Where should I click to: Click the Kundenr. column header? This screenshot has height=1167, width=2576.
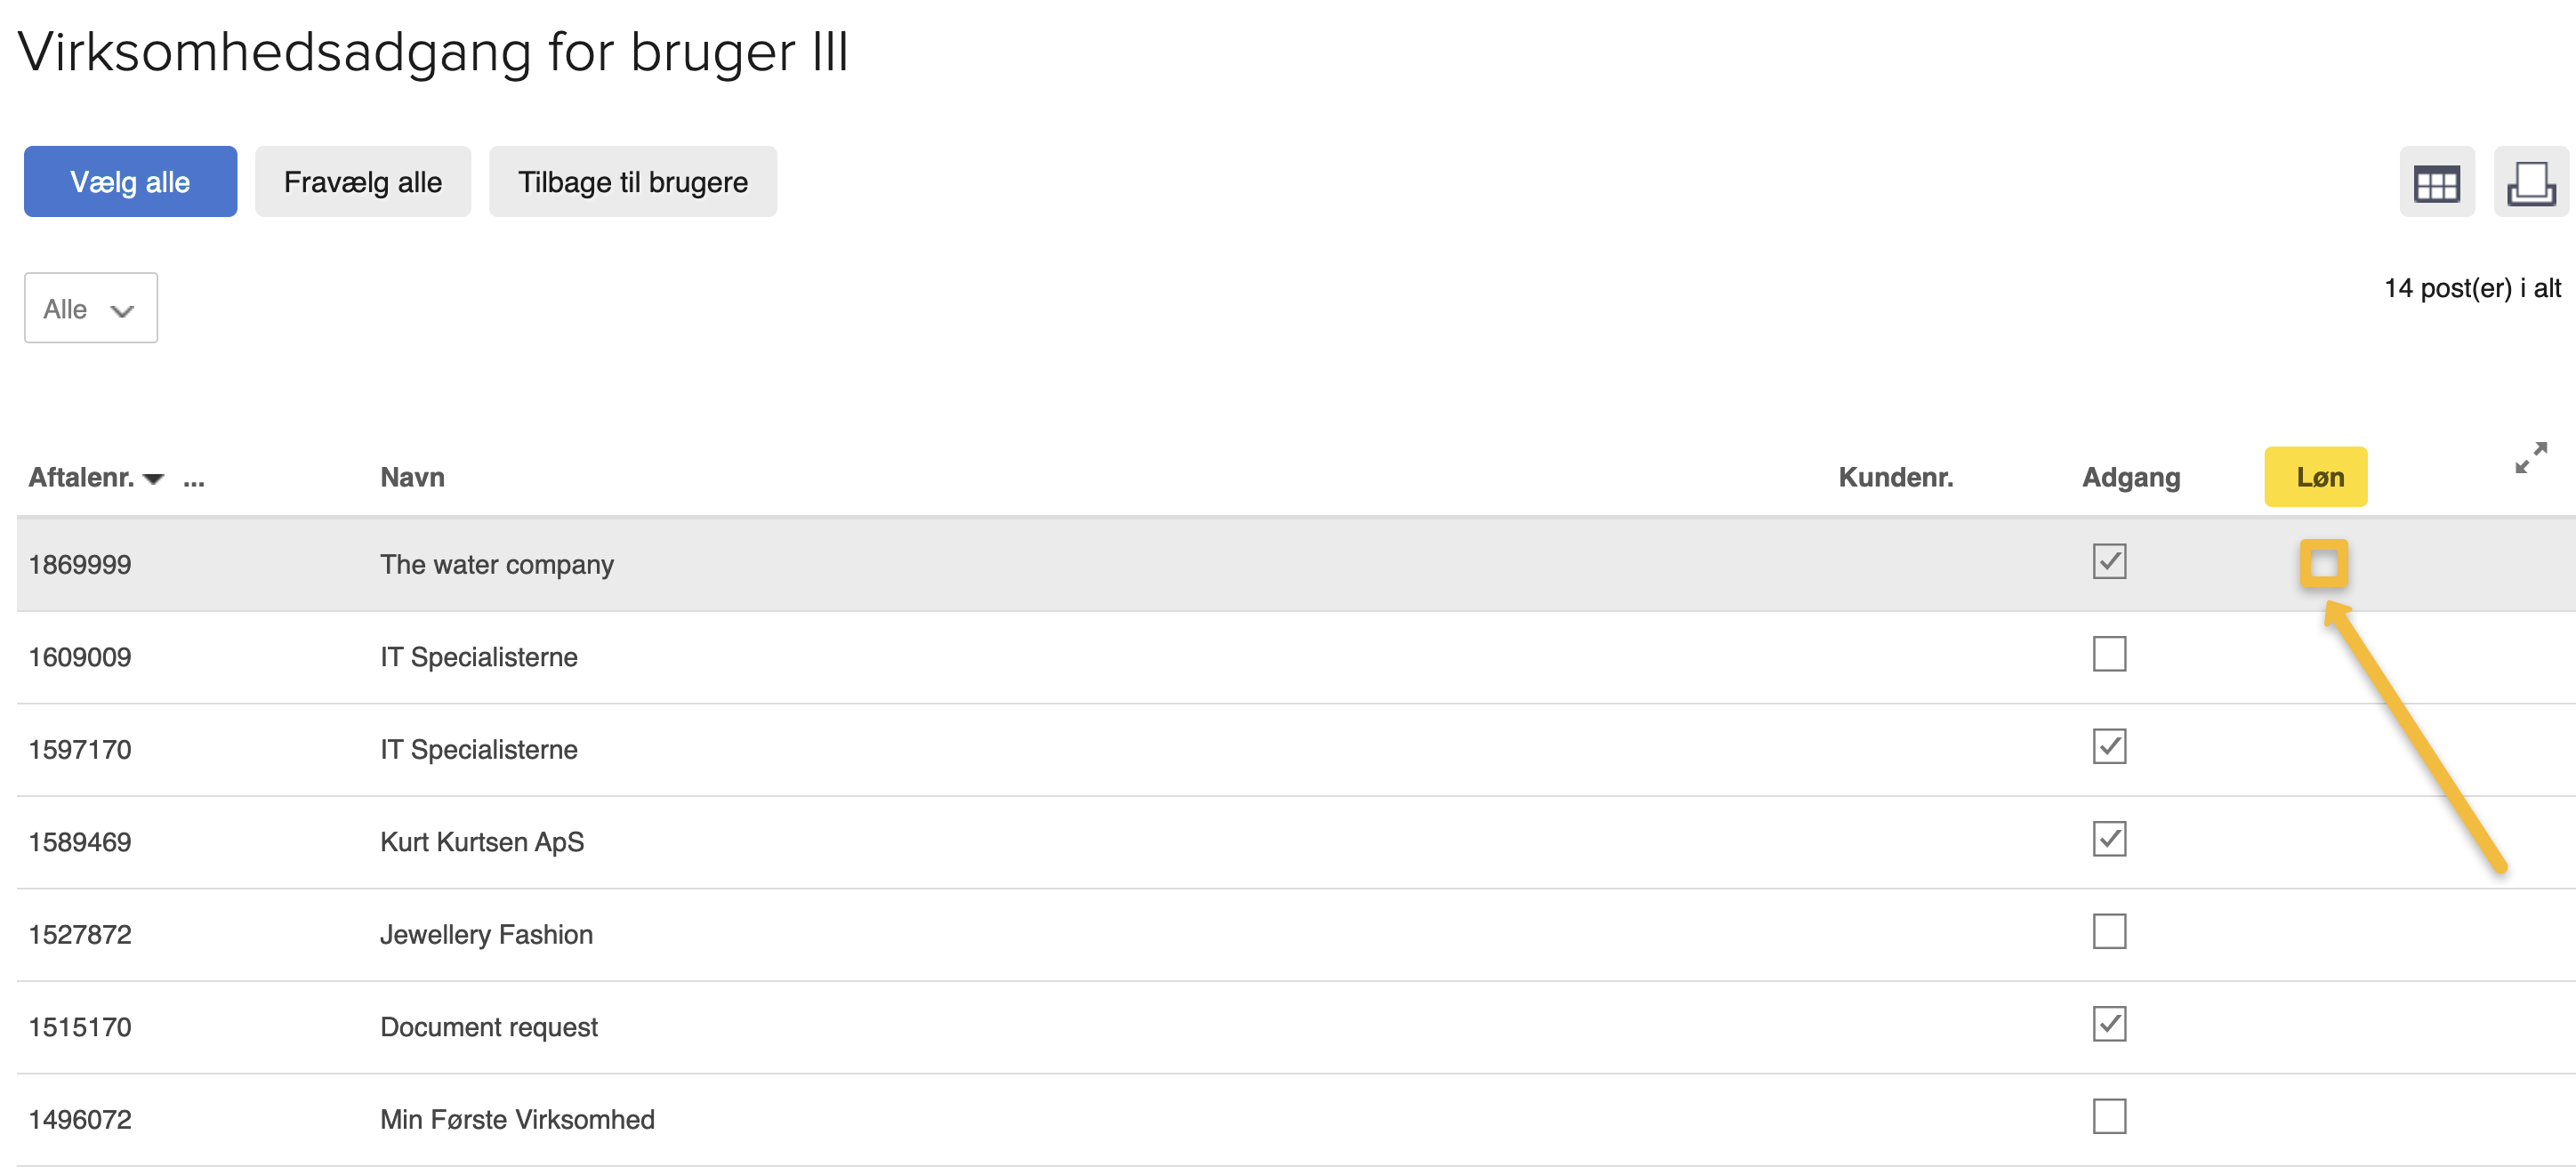[x=1895, y=478]
